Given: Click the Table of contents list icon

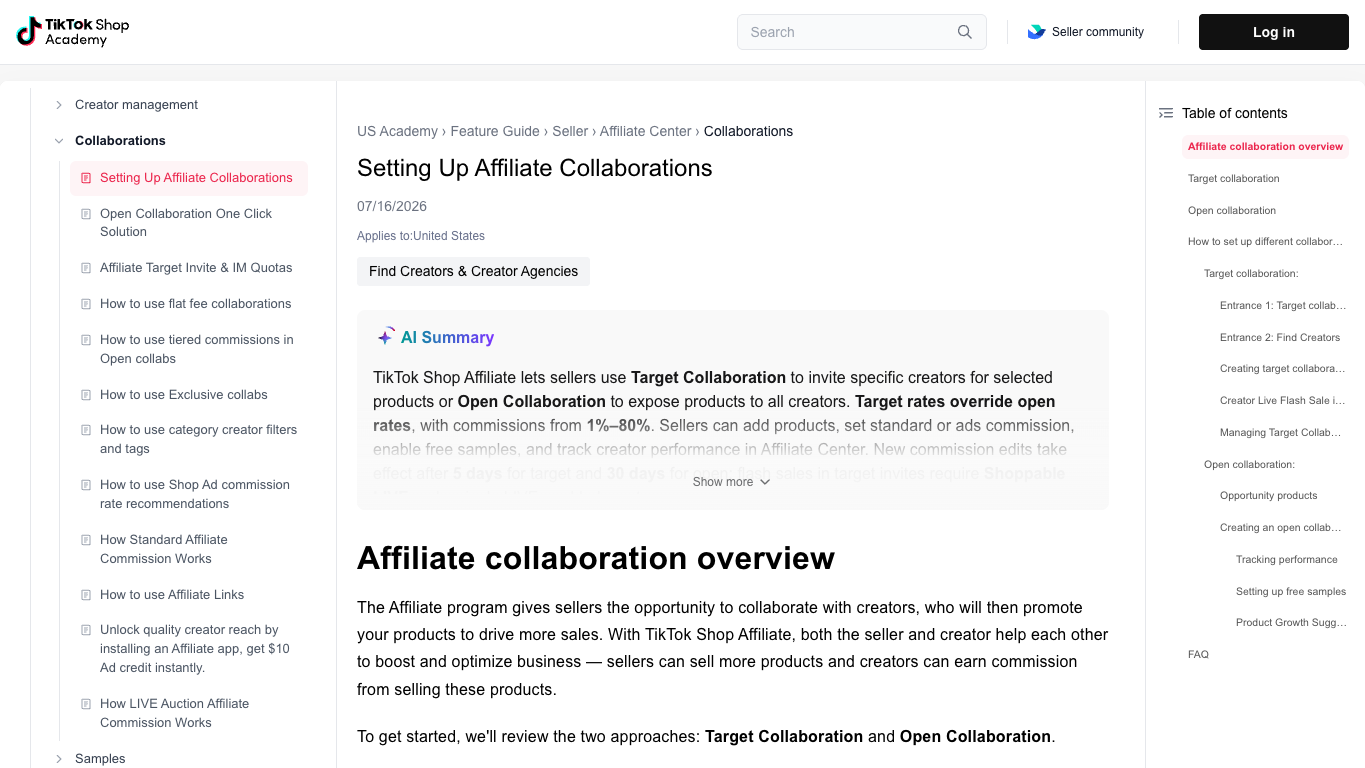Looking at the screenshot, I should 1166,113.
